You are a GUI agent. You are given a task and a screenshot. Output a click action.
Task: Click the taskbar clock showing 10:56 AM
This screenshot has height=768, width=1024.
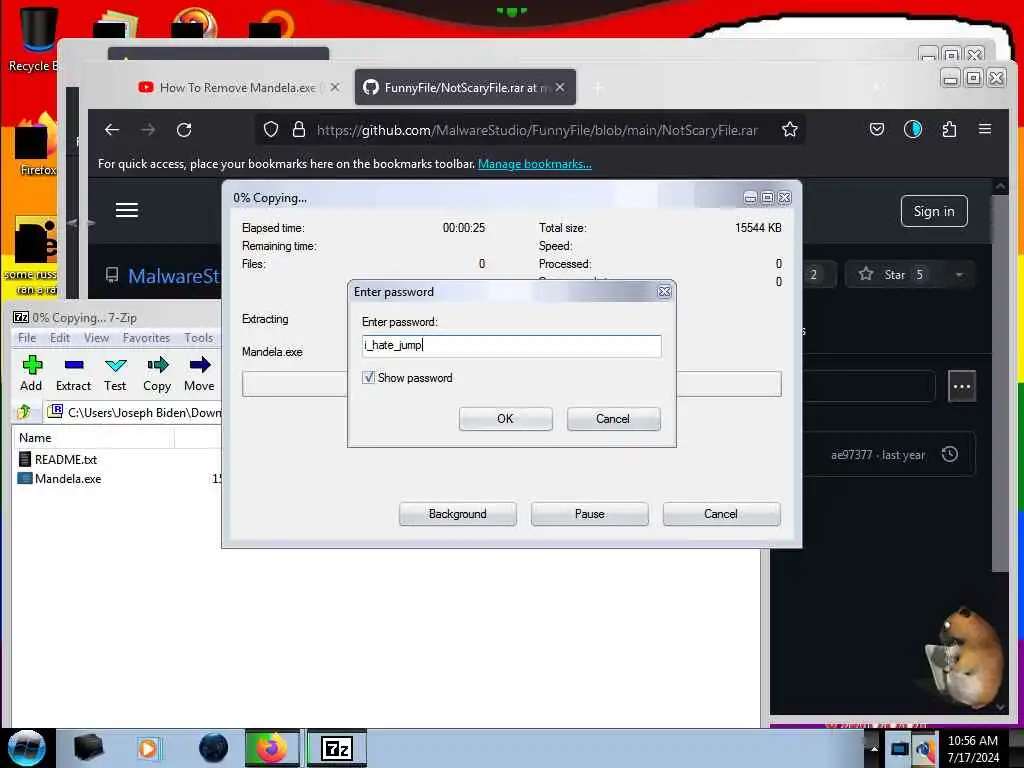(973, 748)
